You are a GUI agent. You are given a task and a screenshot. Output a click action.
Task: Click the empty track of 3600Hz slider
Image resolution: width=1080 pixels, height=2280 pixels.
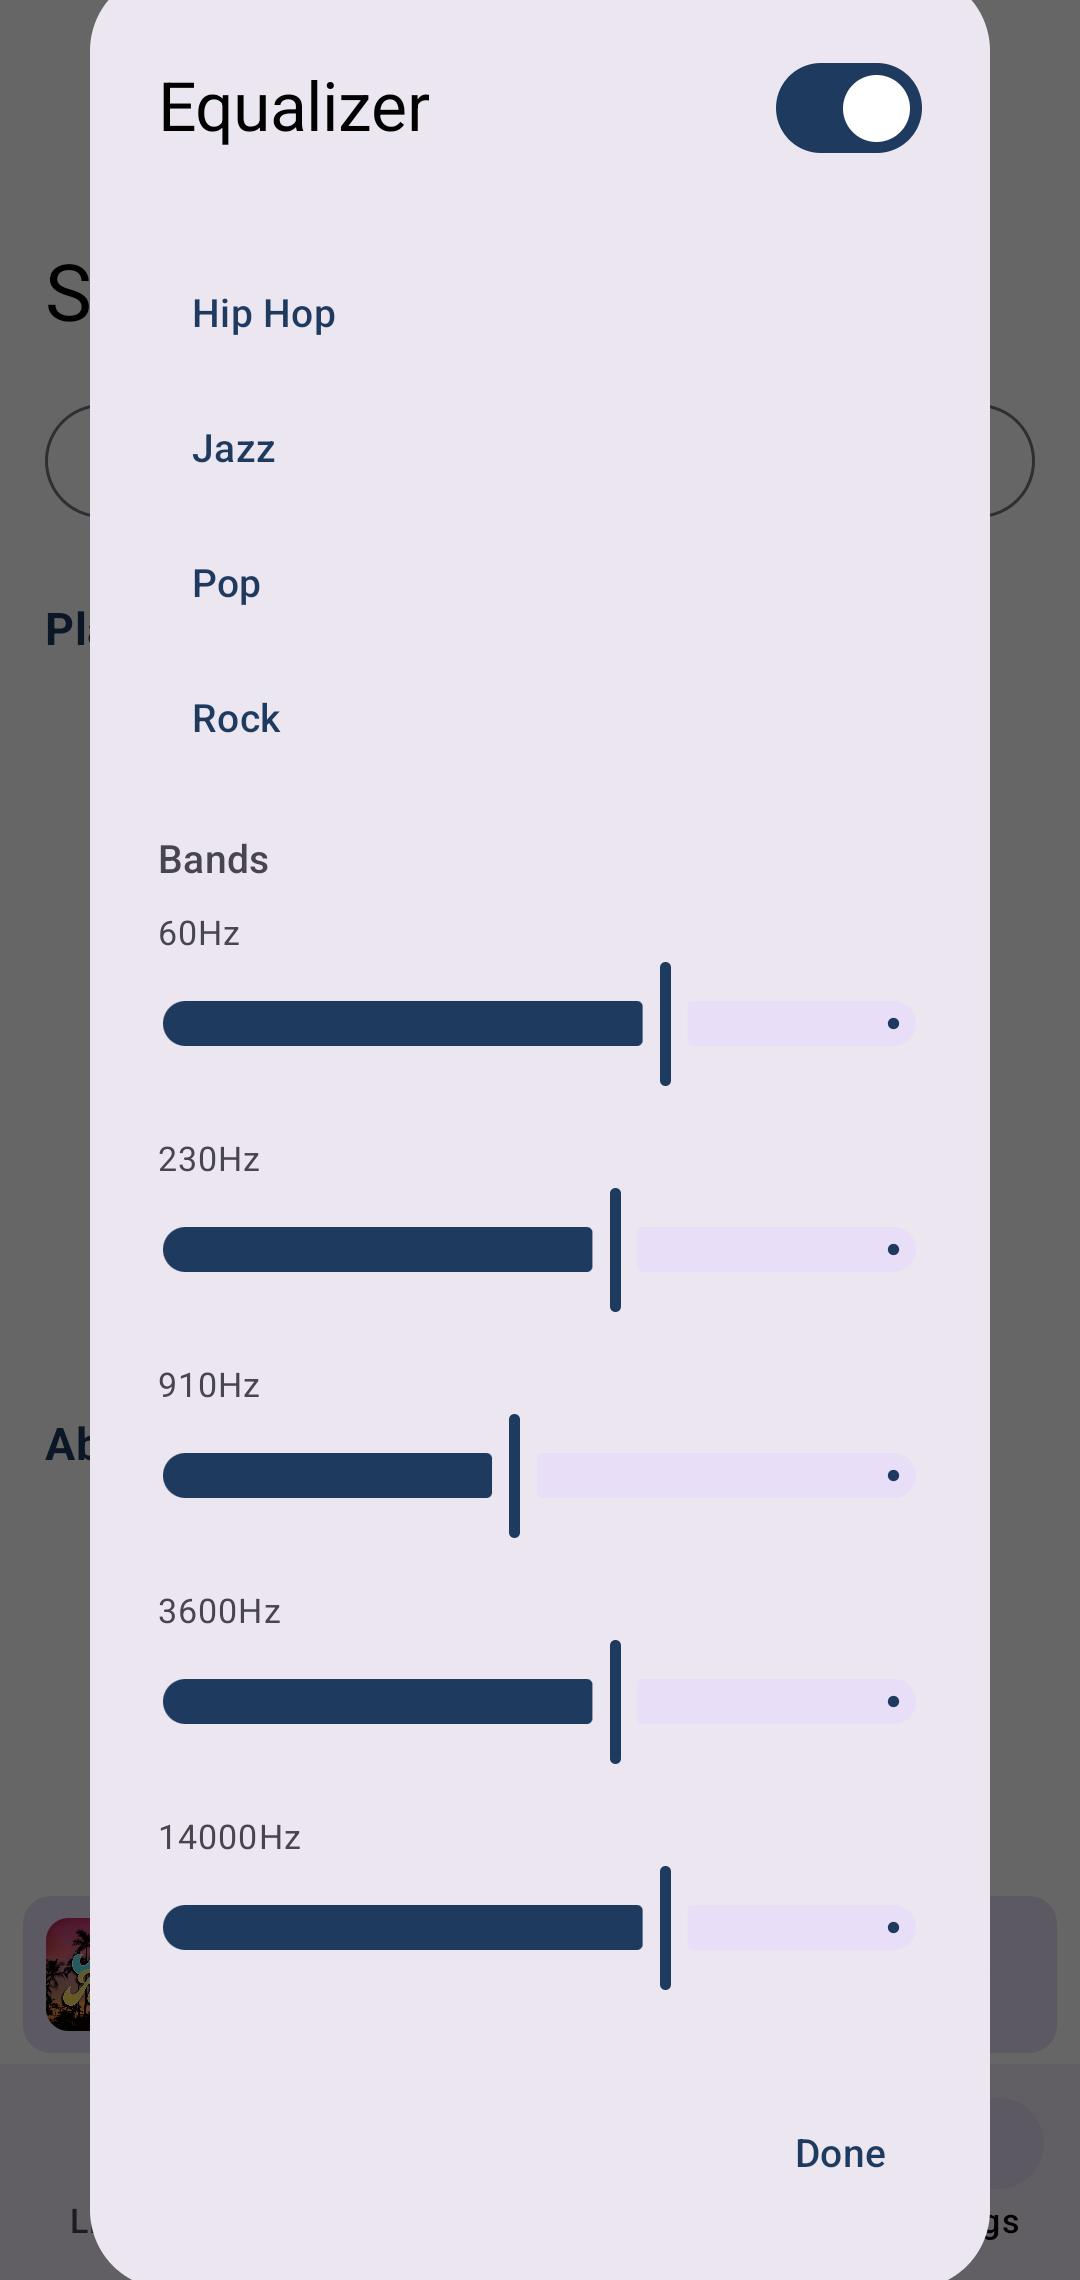776,1702
